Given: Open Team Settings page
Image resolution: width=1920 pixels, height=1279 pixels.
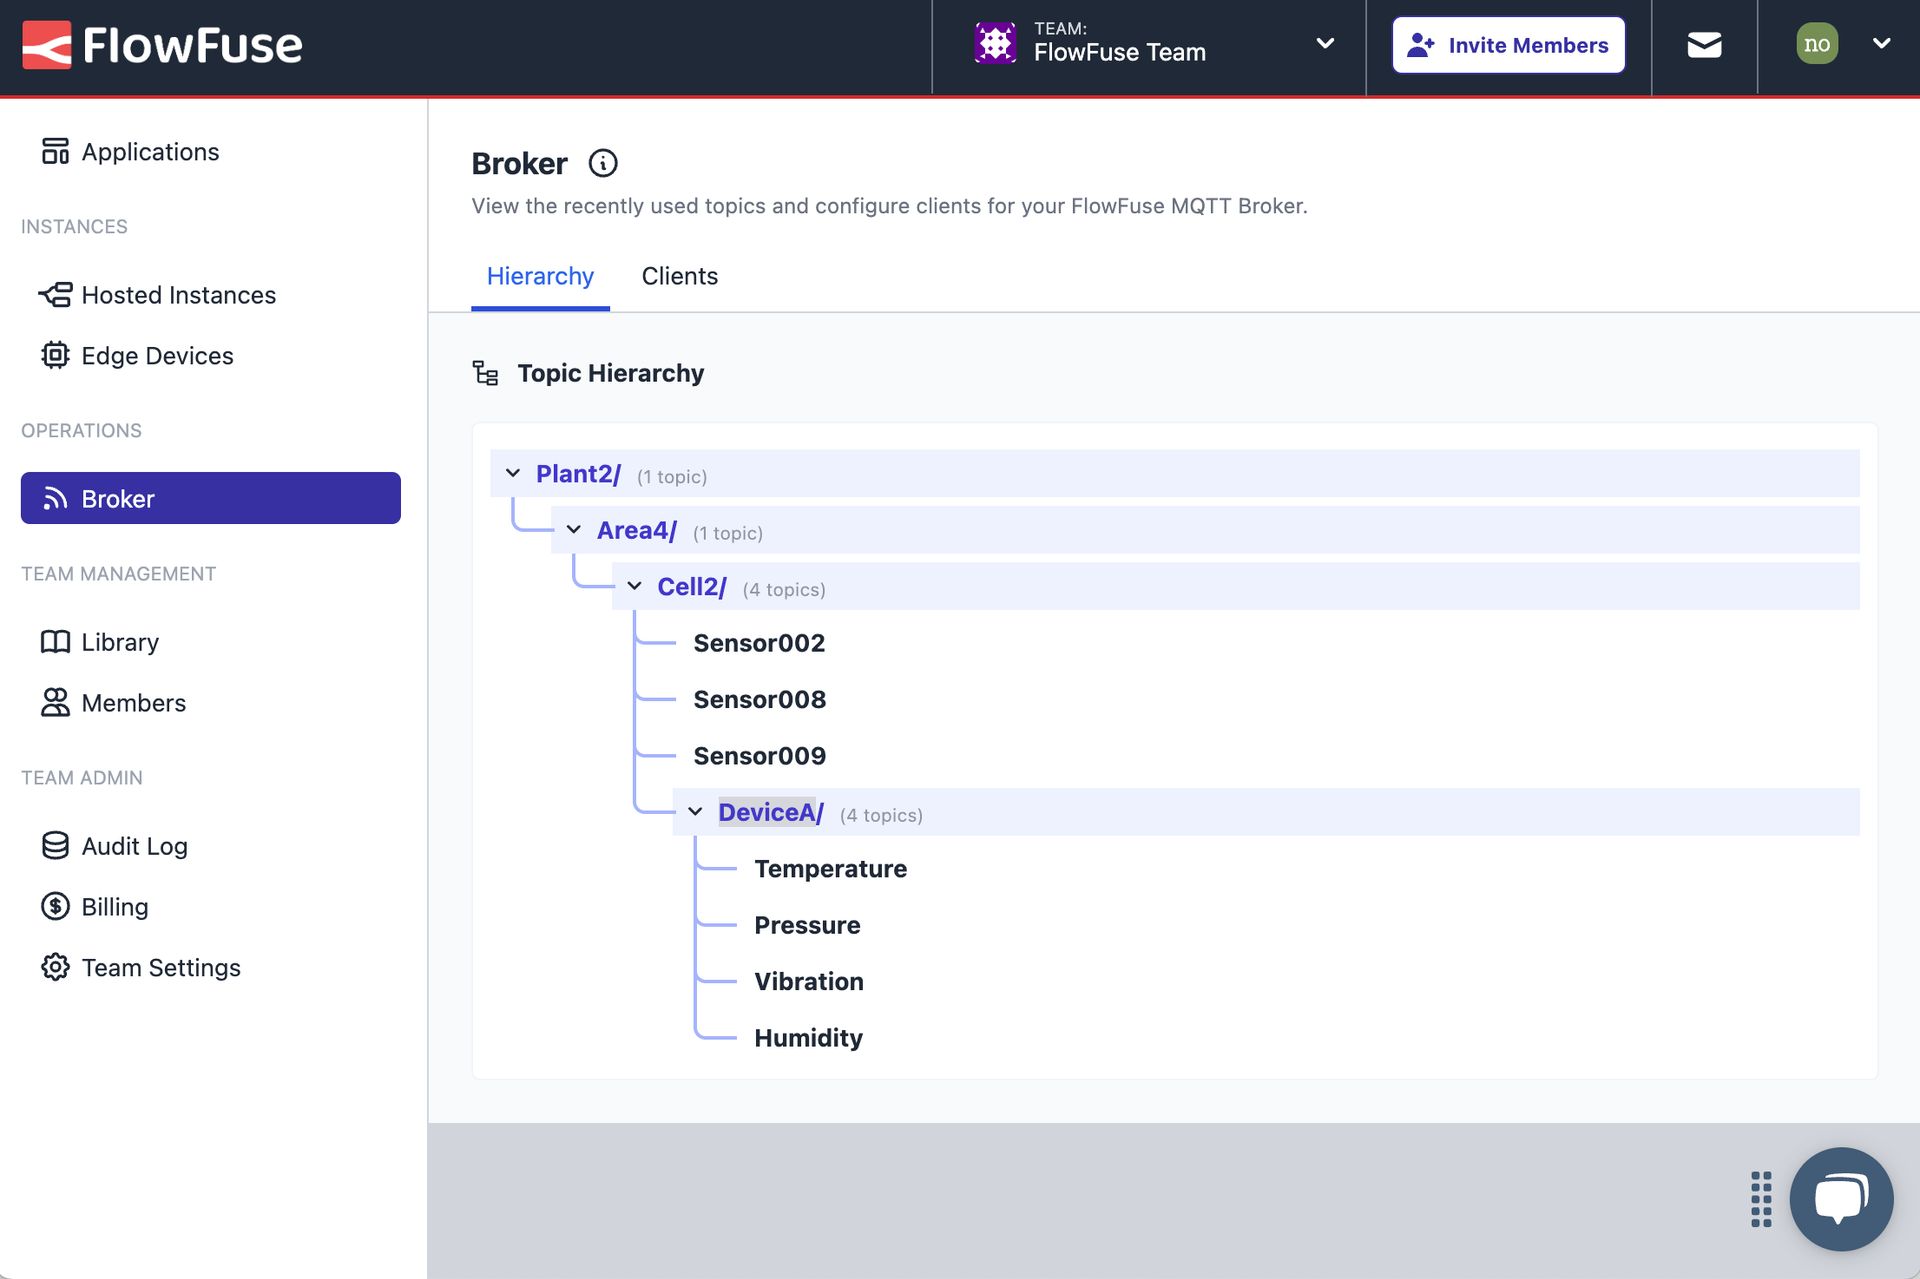Looking at the screenshot, I should click(x=161, y=965).
